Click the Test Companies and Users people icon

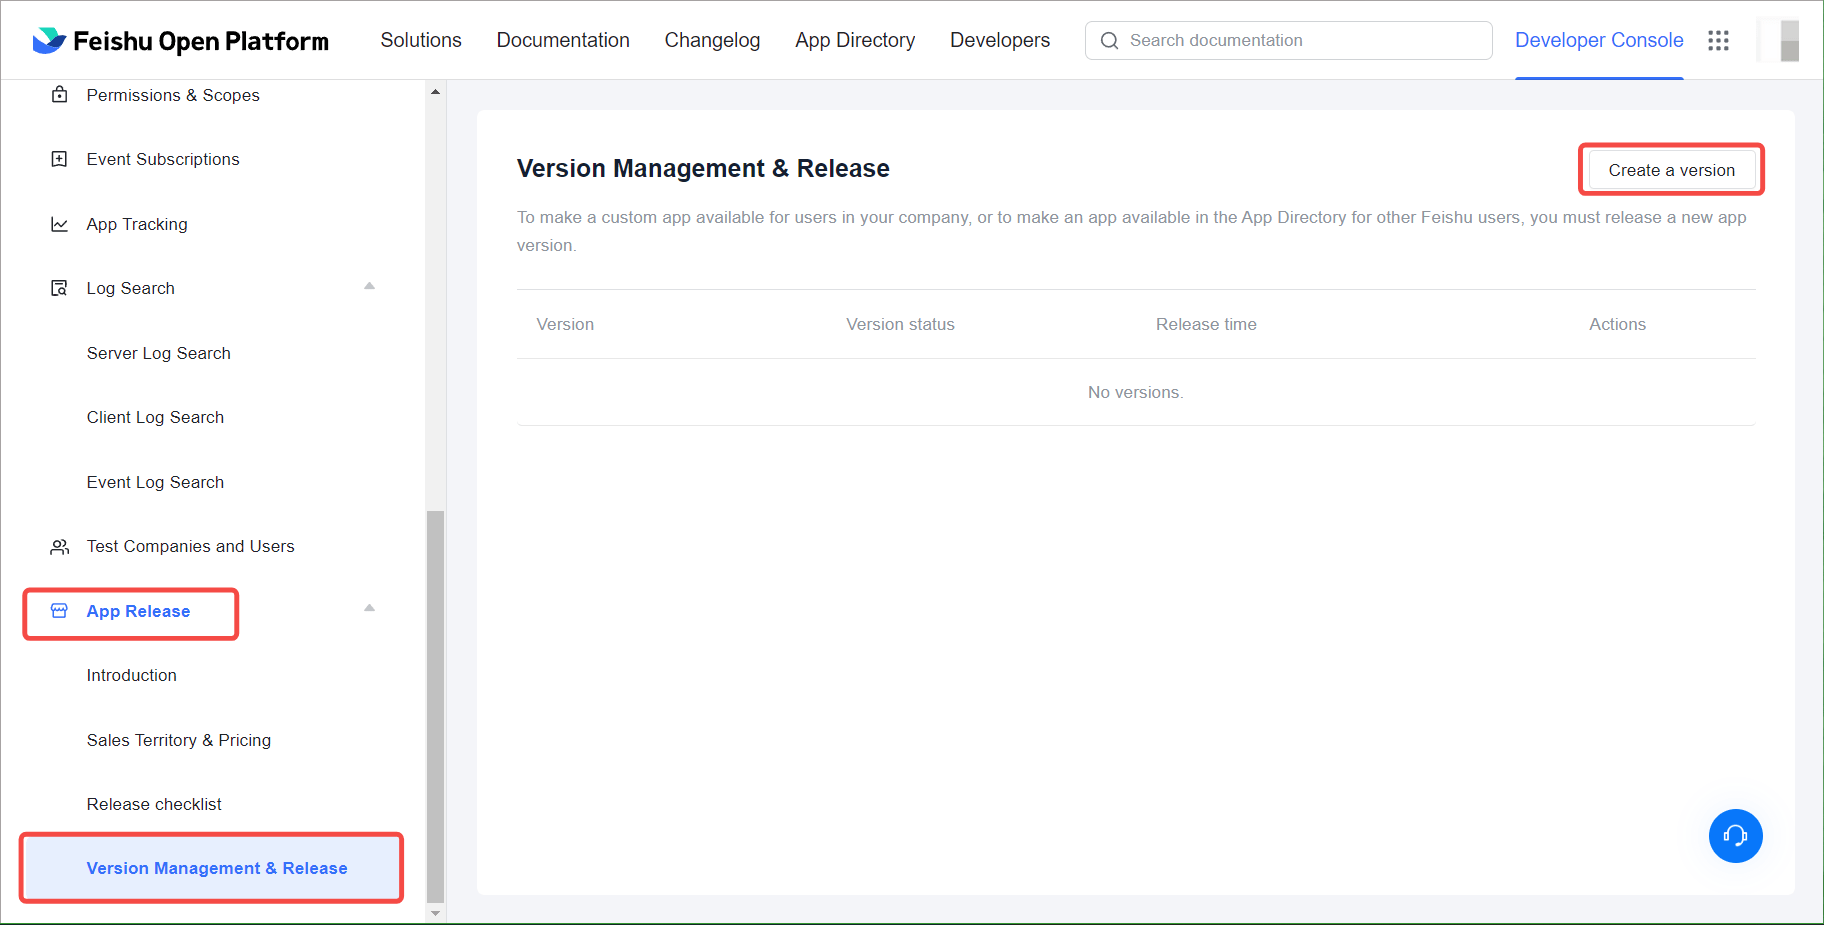[x=60, y=547]
